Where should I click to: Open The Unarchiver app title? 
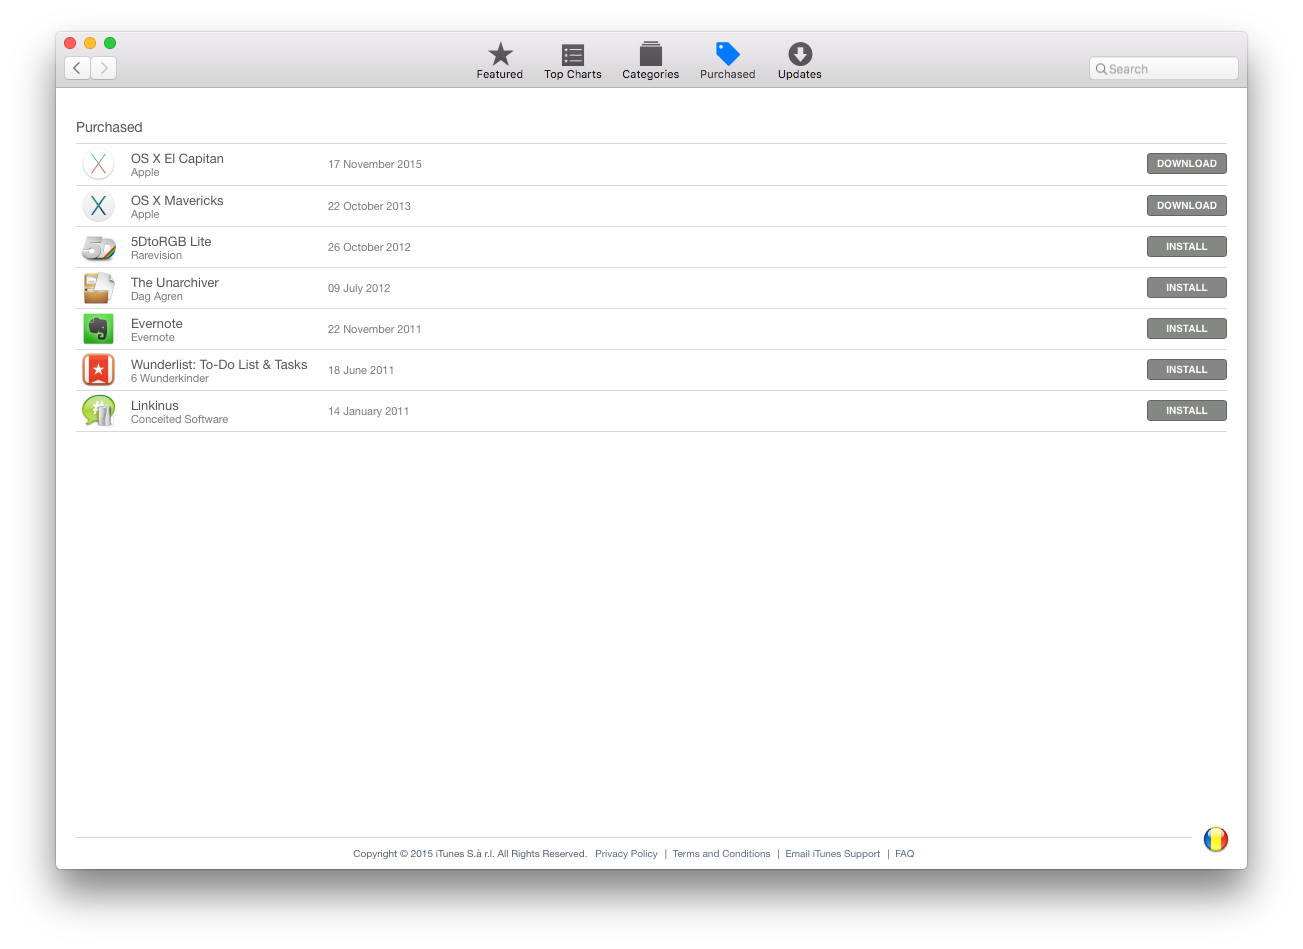pyautogui.click(x=175, y=283)
